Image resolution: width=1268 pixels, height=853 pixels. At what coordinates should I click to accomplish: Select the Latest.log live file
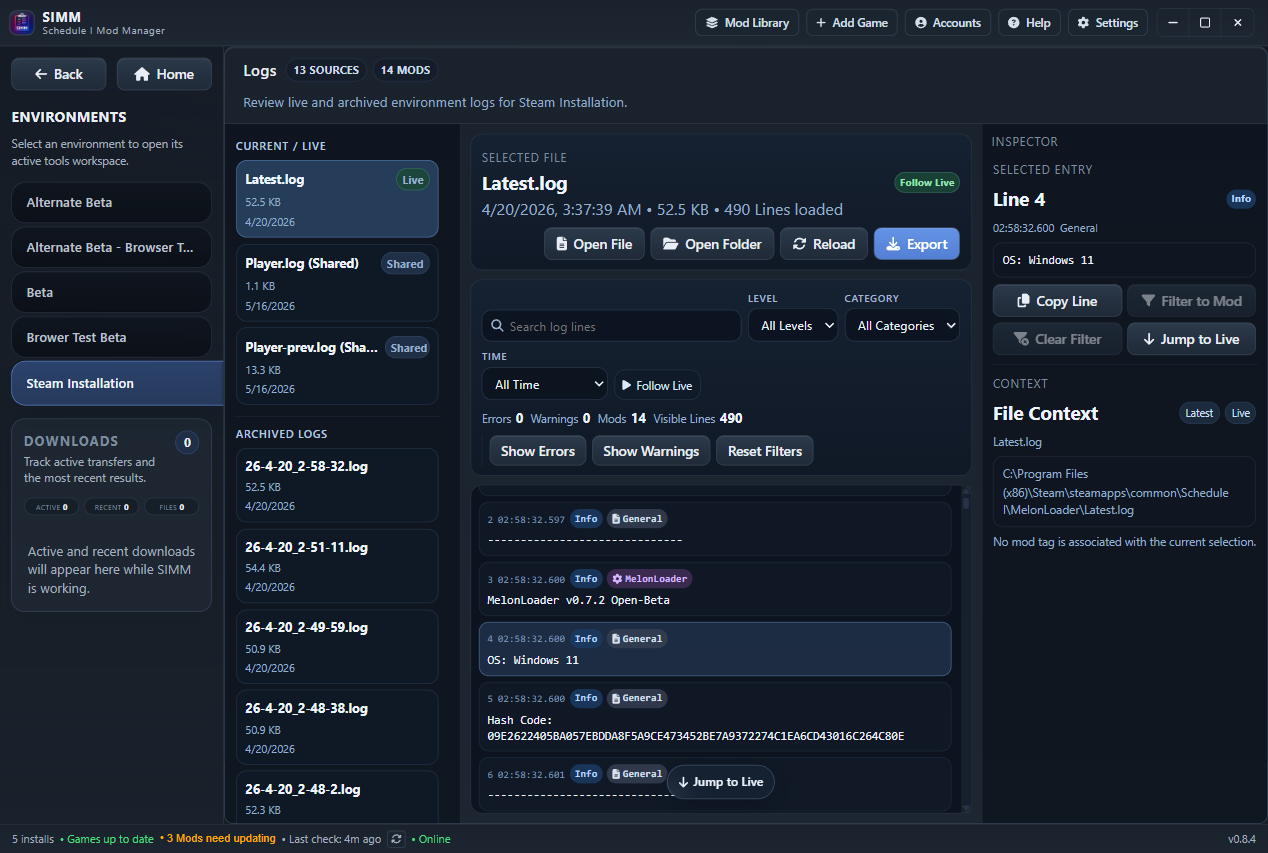[x=337, y=199]
